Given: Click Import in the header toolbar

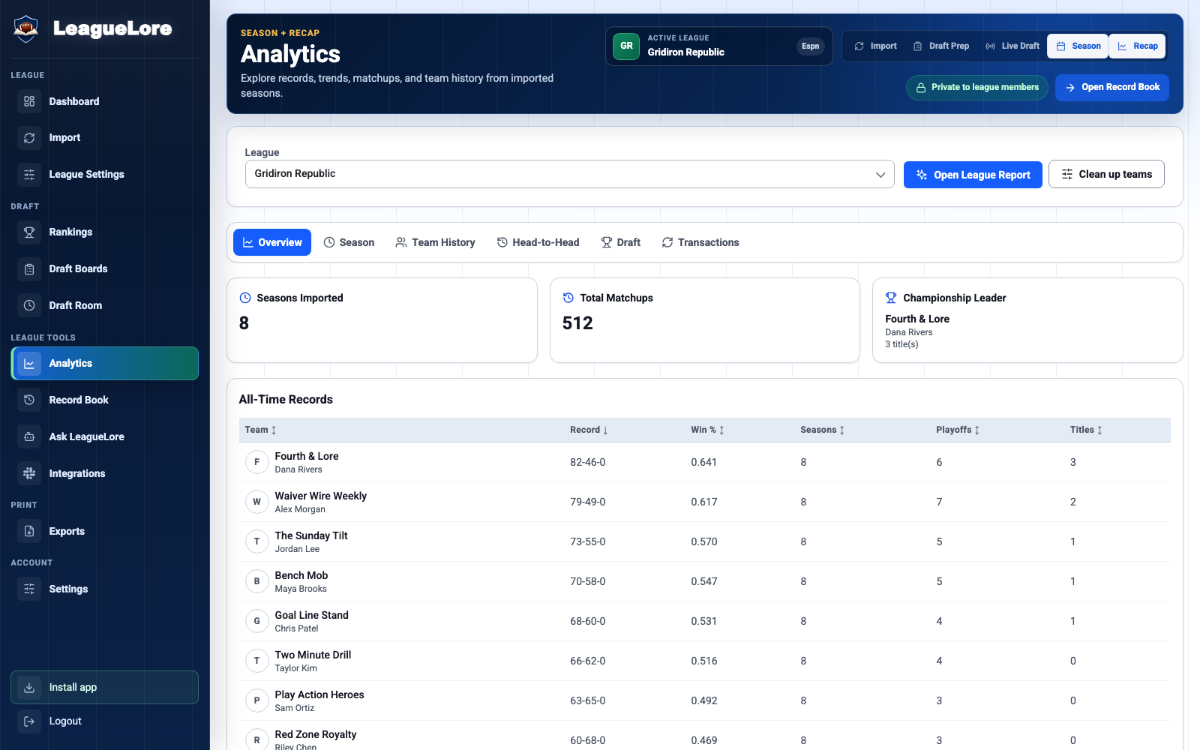Looking at the screenshot, I should click(x=875, y=46).
